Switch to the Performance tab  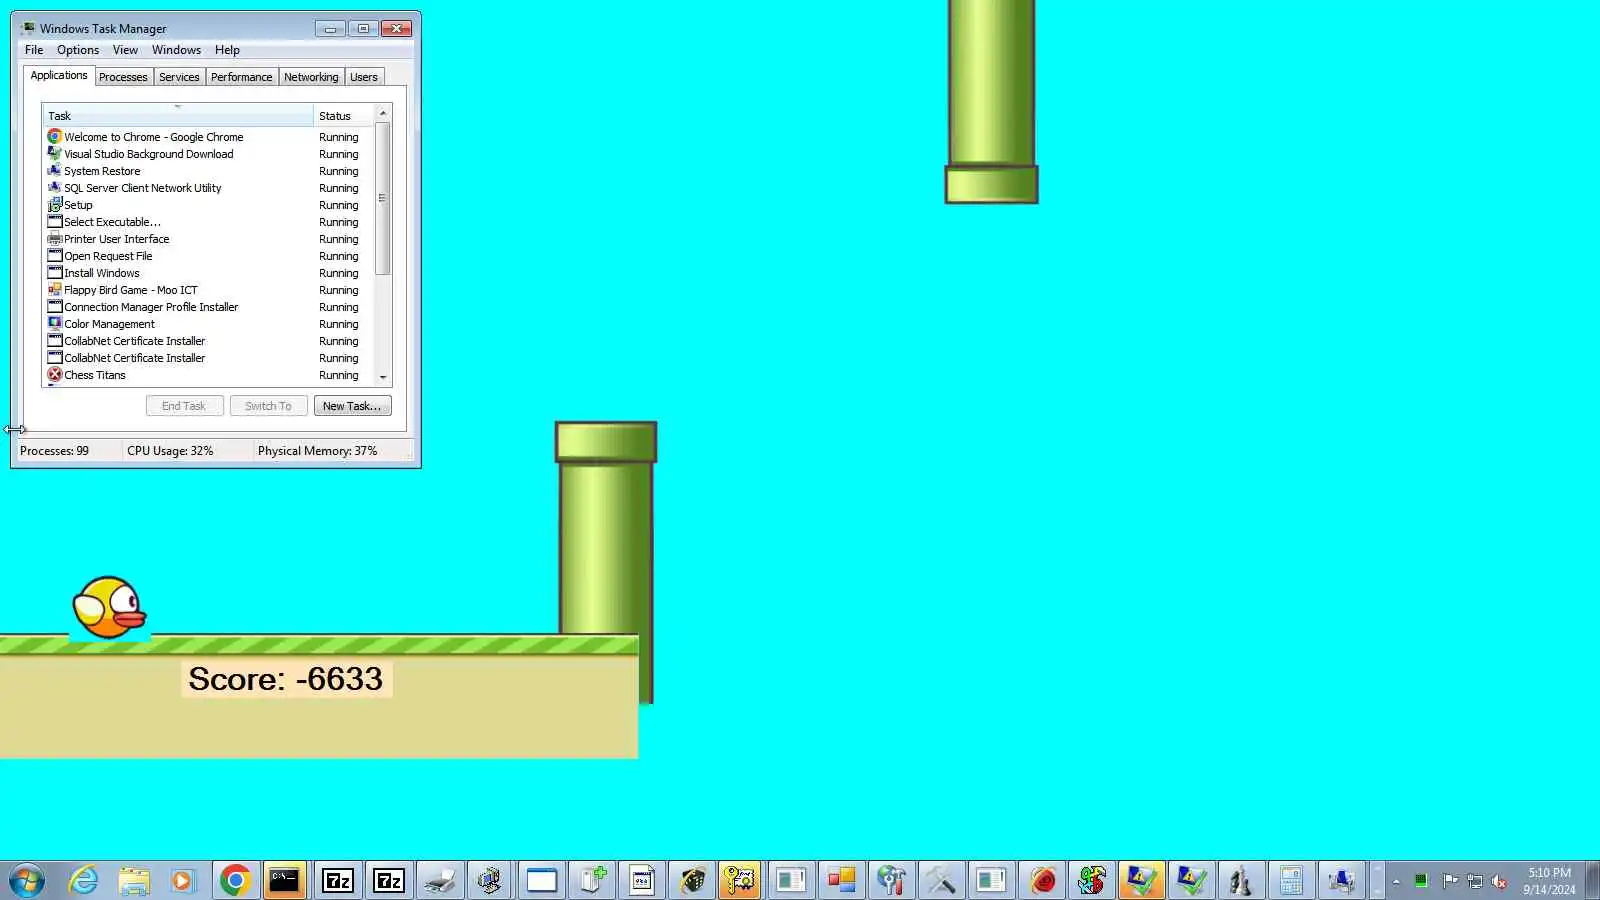coord(241,77)
